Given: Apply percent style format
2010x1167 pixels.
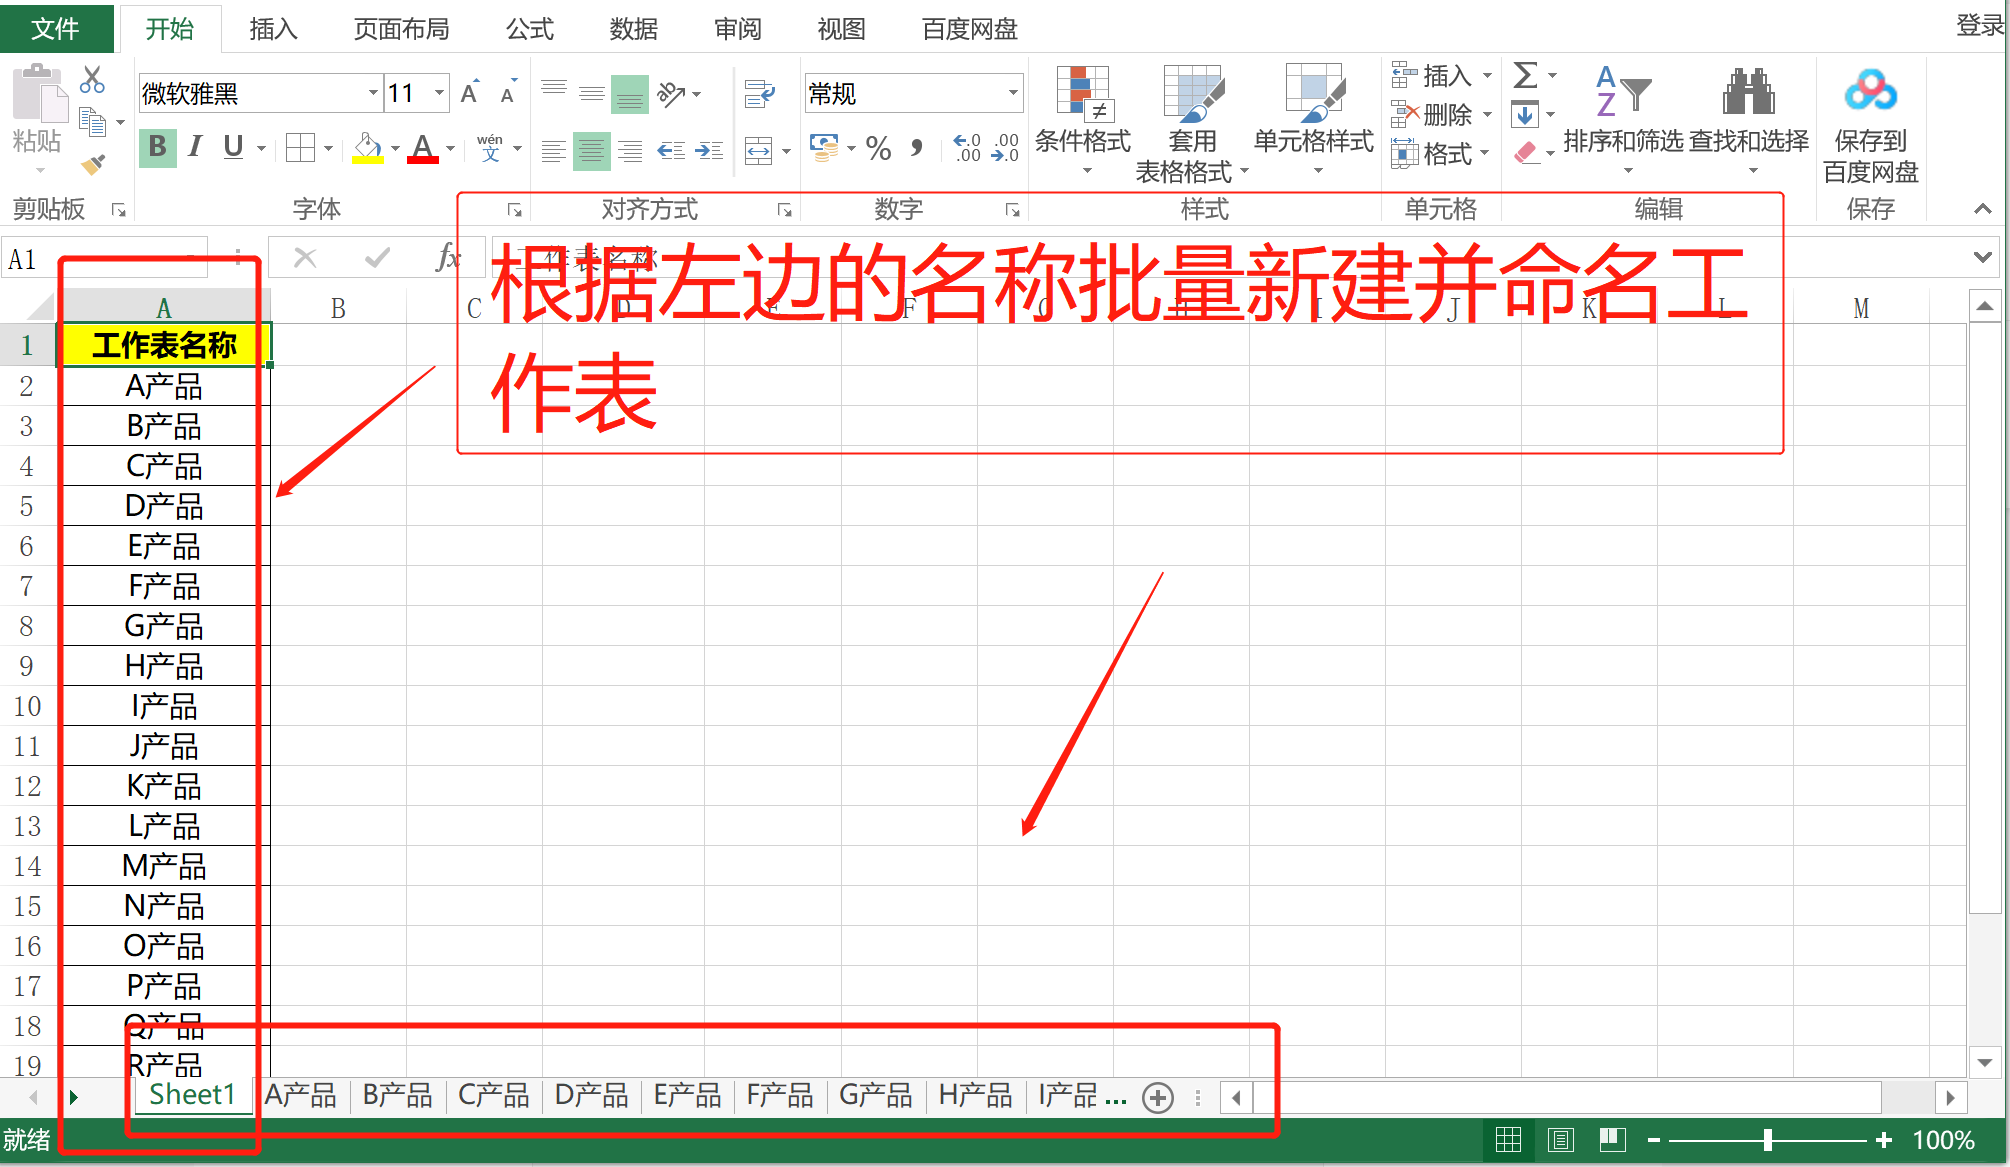Looking at the screenshot, I should point(878,148).
